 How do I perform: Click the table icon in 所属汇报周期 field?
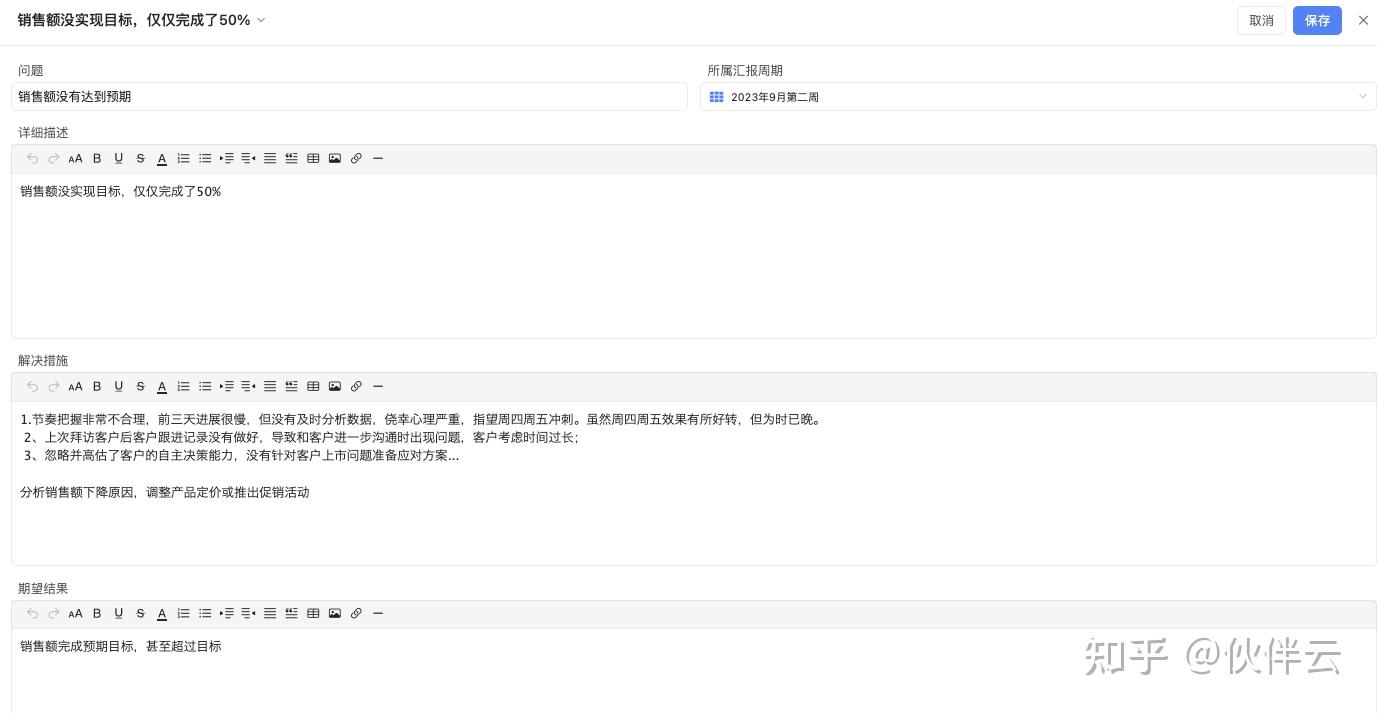(x=716, y=97)
